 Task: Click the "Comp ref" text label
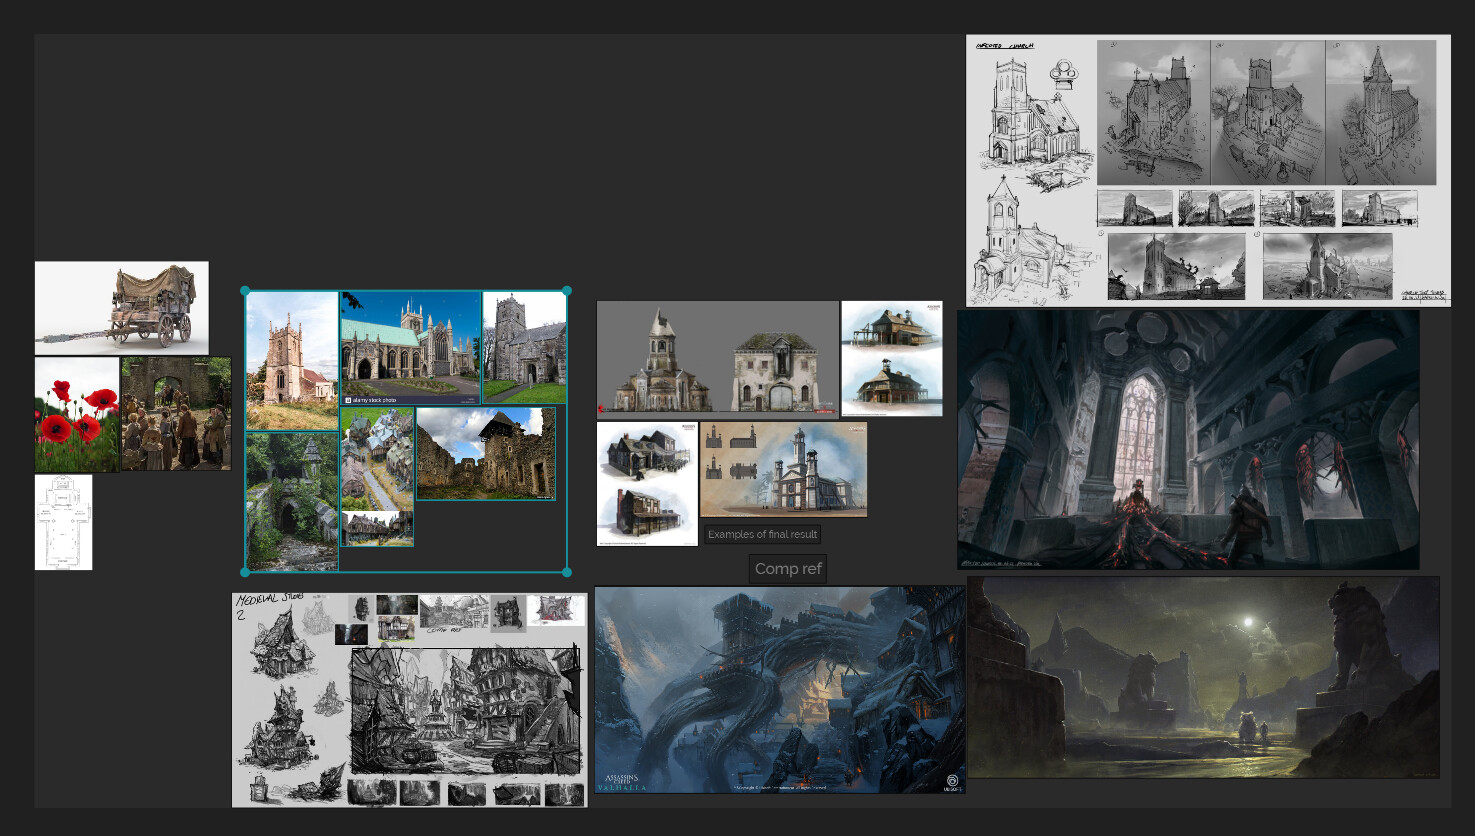point(787,569)
